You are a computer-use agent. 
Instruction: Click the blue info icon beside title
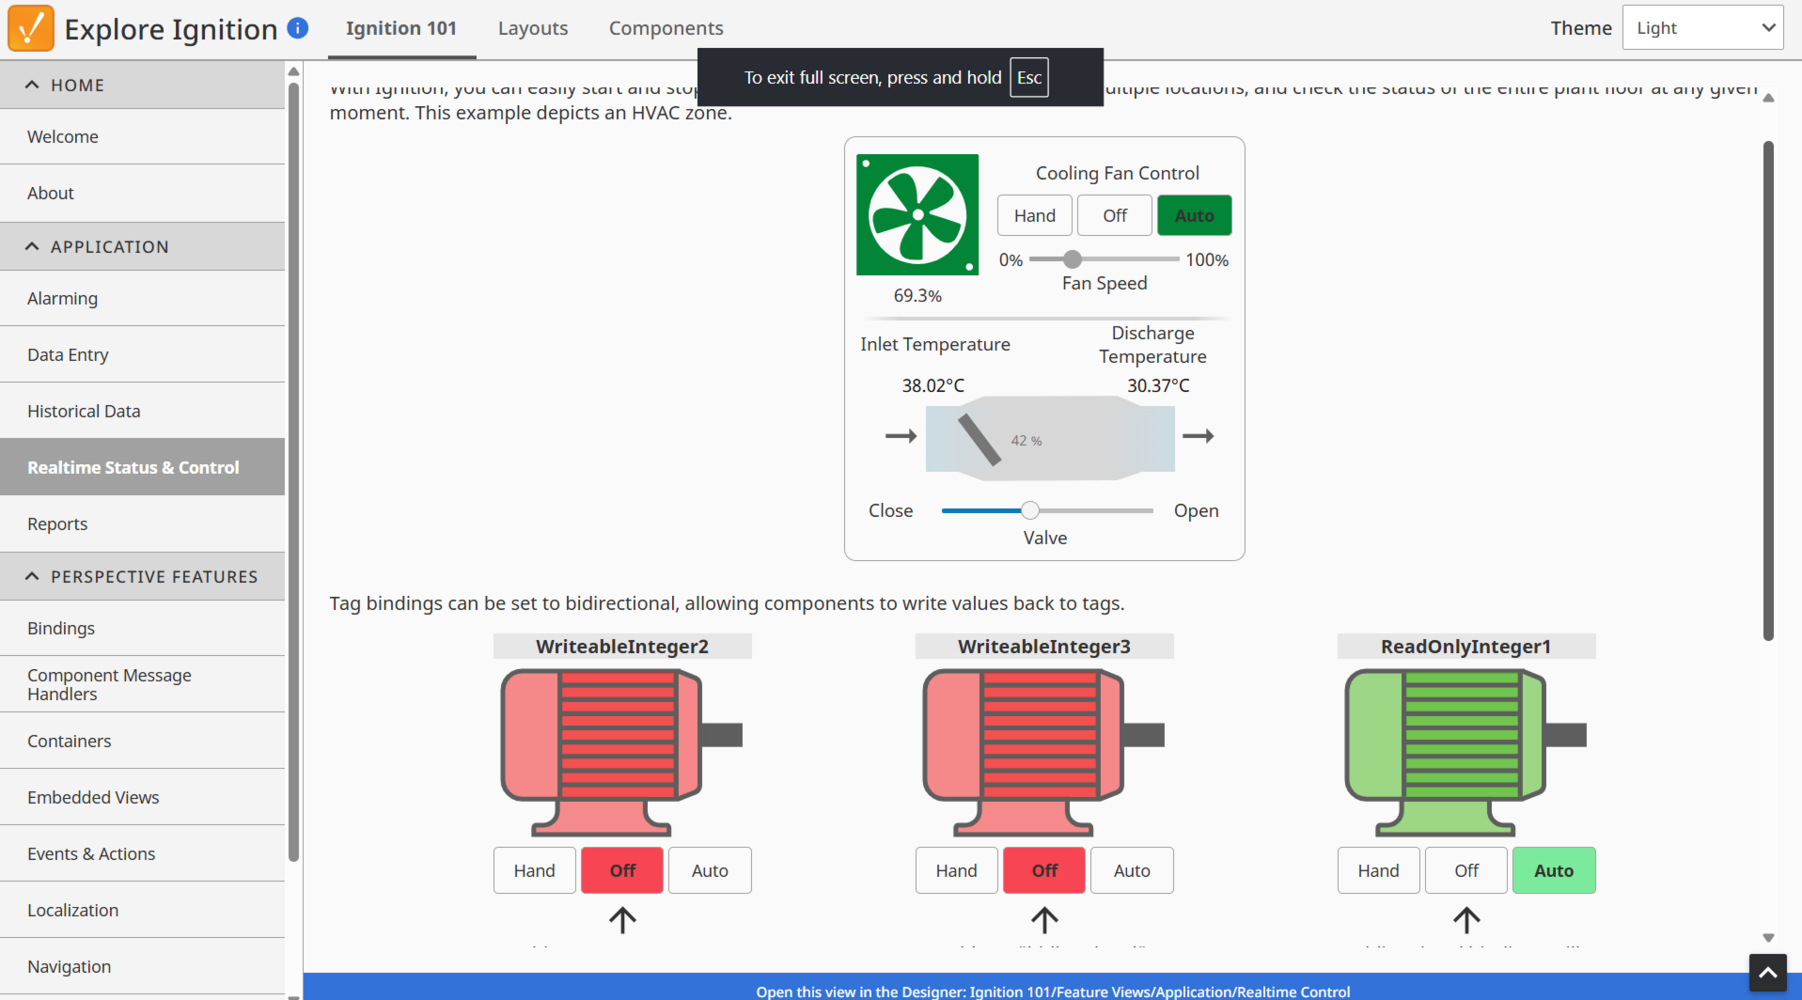pyautogui.click(x=298, y=28)
